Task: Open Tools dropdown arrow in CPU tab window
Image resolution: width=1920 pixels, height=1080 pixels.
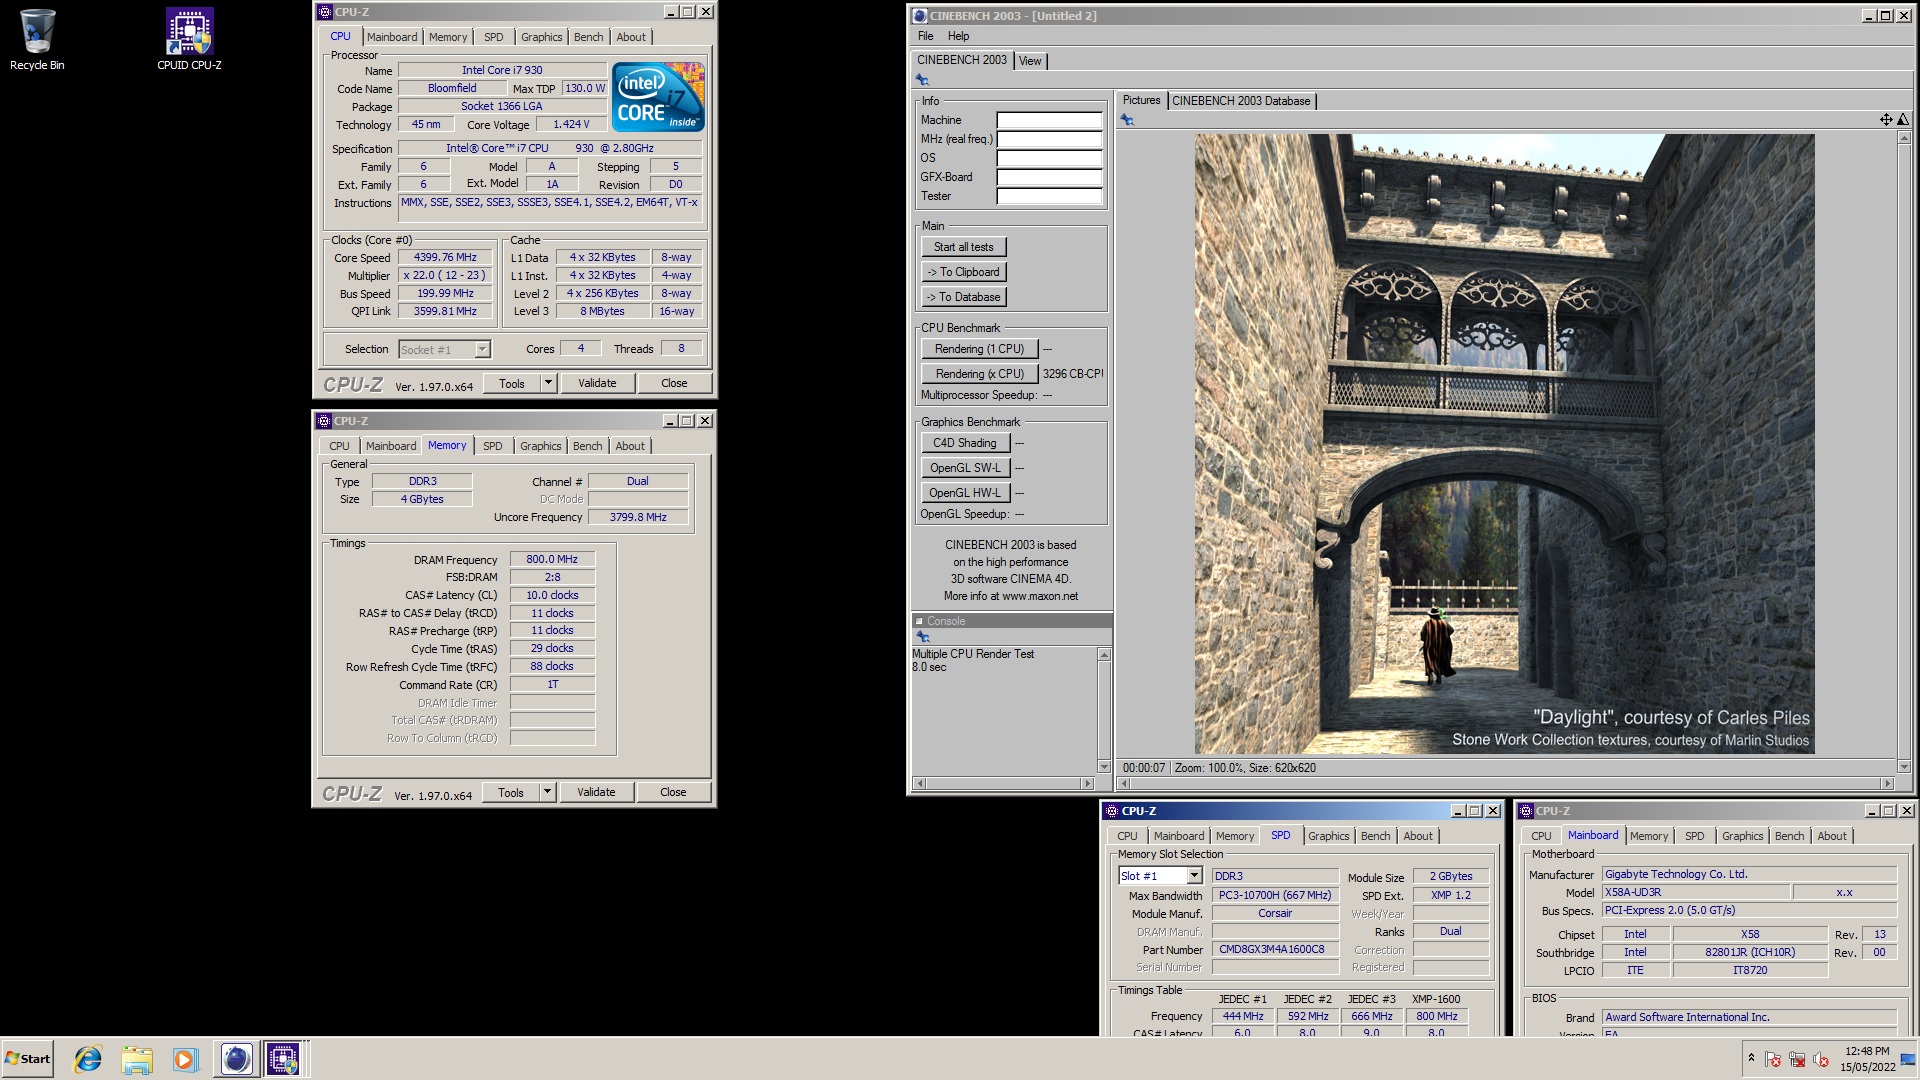Action: tap(547, 383)
